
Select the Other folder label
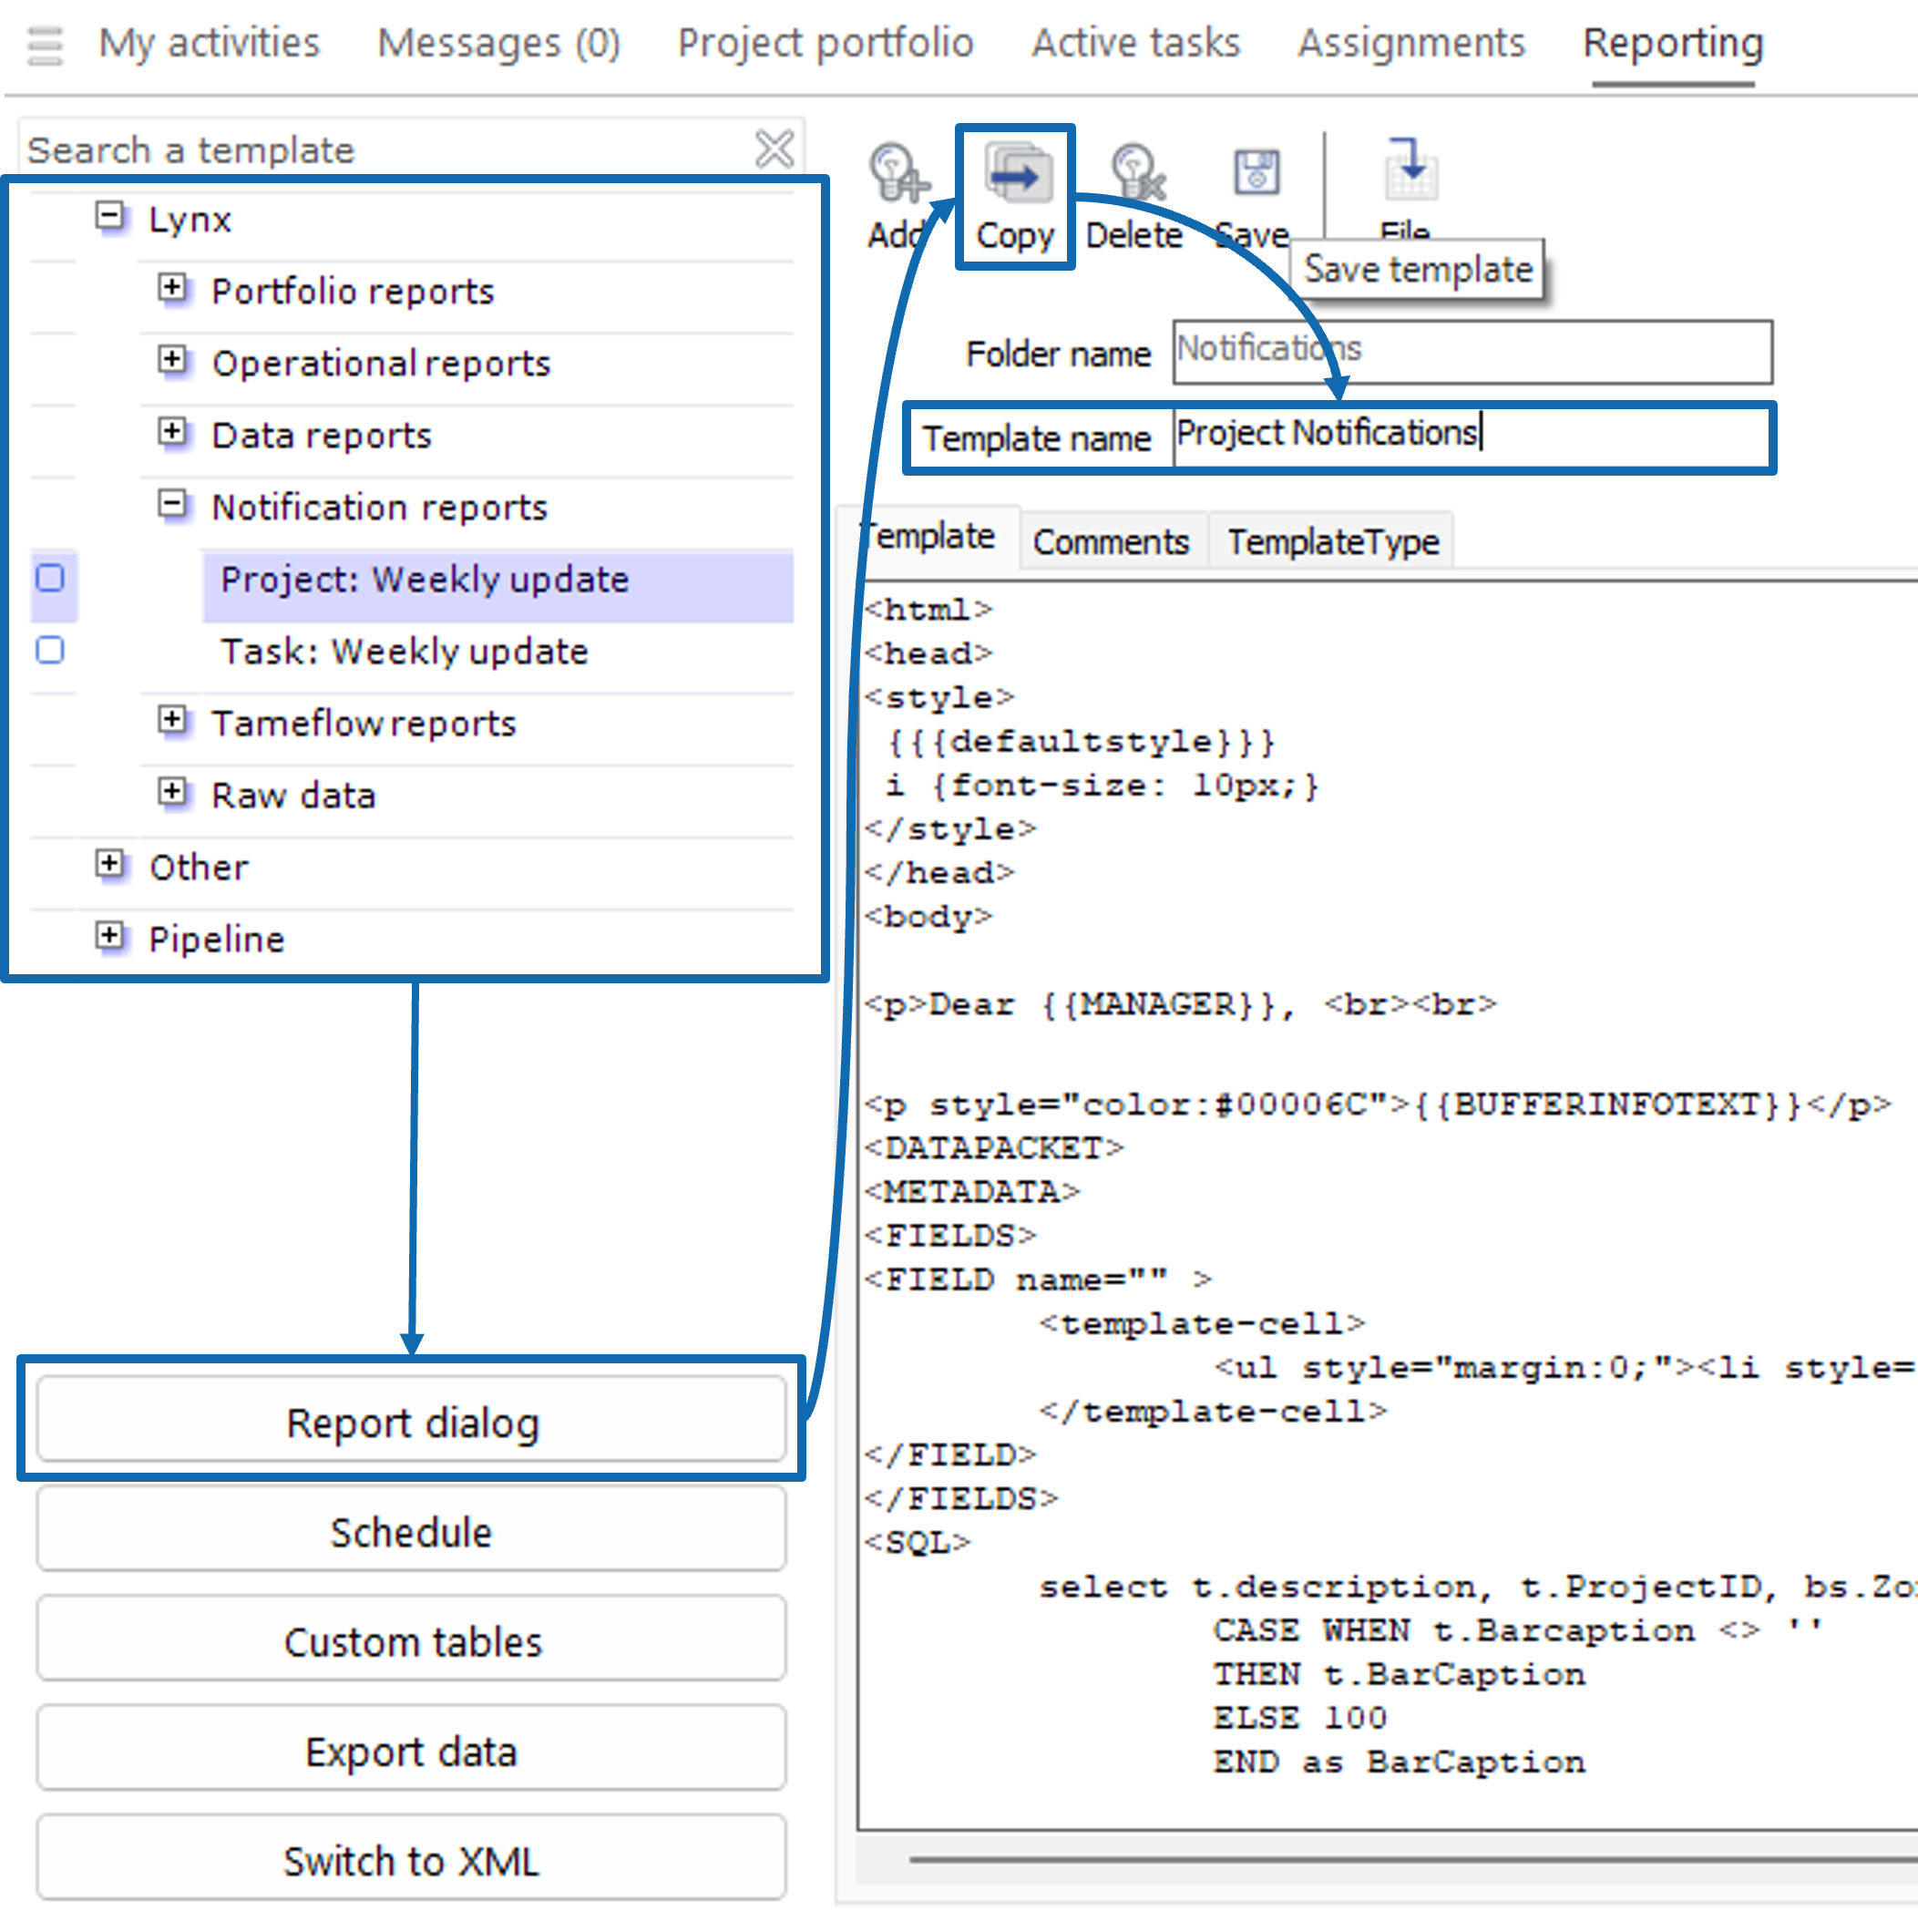[198, 867]
